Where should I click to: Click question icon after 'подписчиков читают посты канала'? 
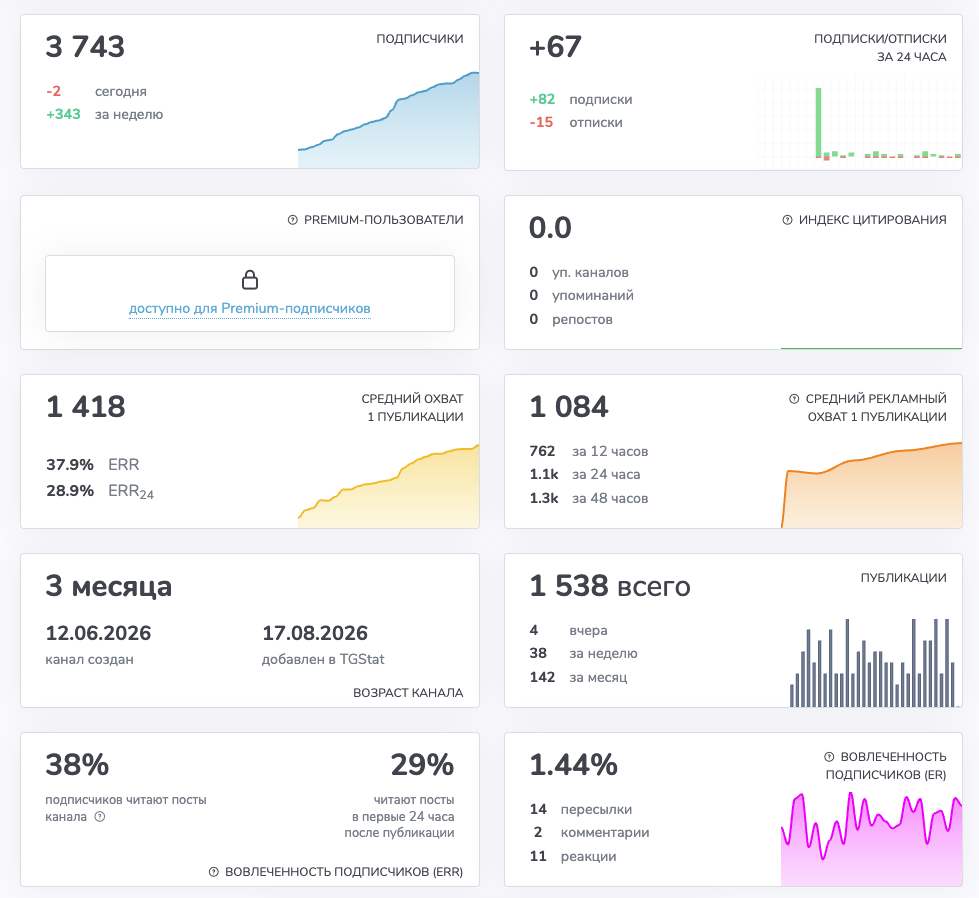(x=100, y=817)
